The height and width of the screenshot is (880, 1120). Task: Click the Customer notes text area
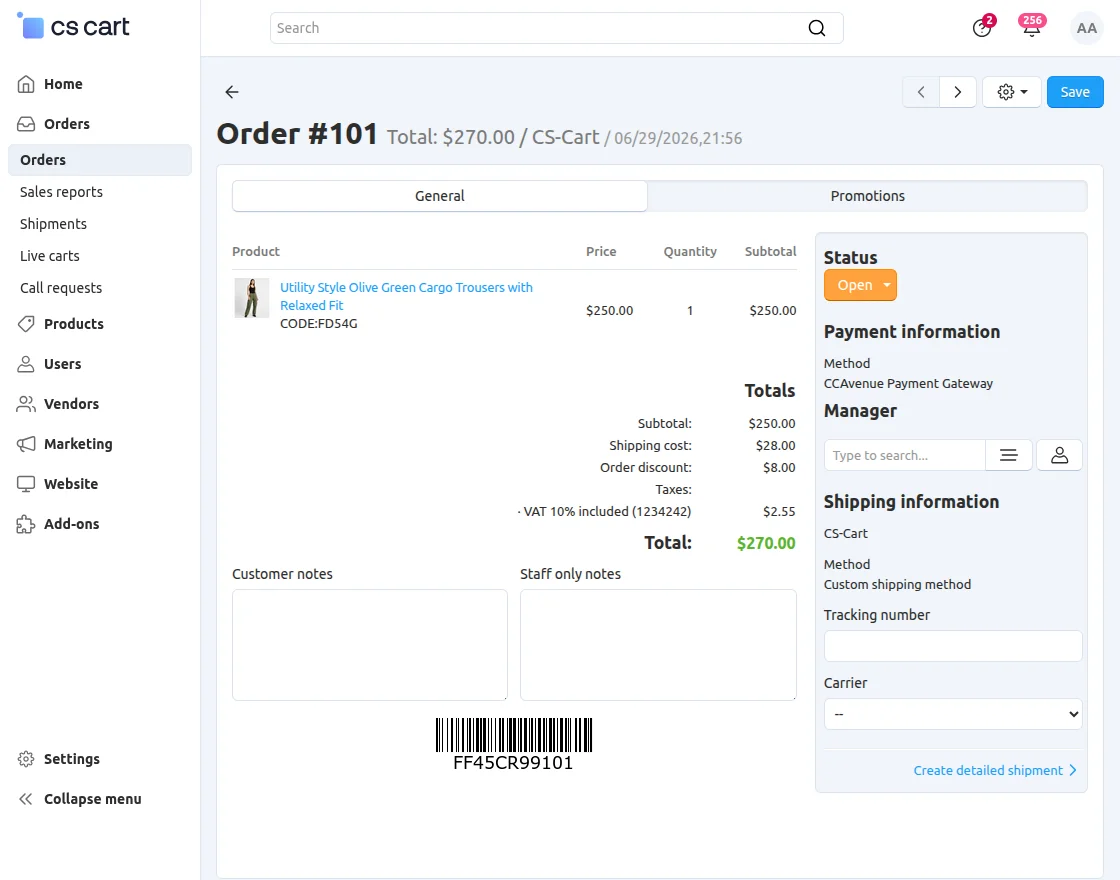tap(370, 645)
